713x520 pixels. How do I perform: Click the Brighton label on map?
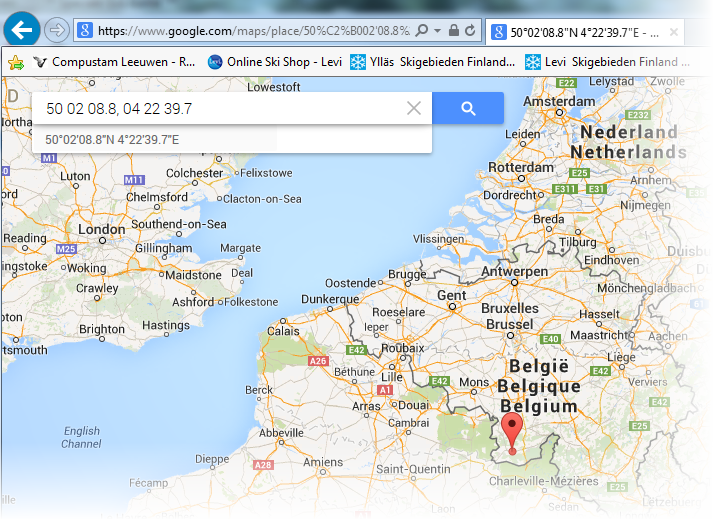pyautogui.click(x=102, y=329)
